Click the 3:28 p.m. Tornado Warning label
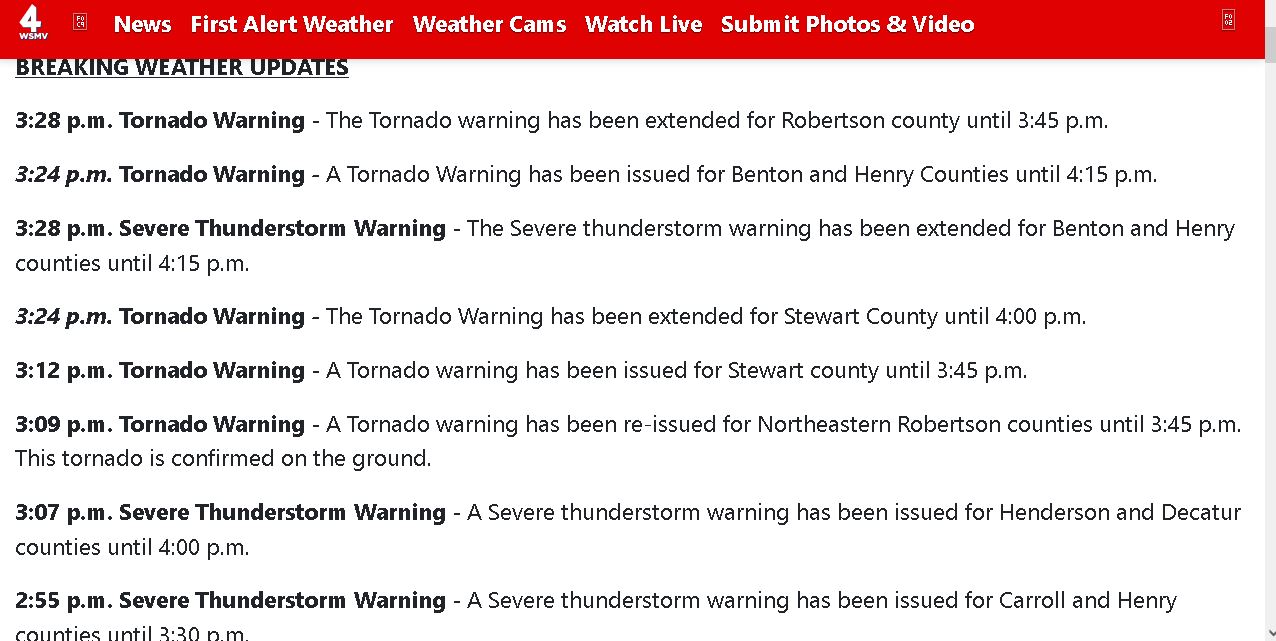 pyautogui.click(x=160, y=121)
